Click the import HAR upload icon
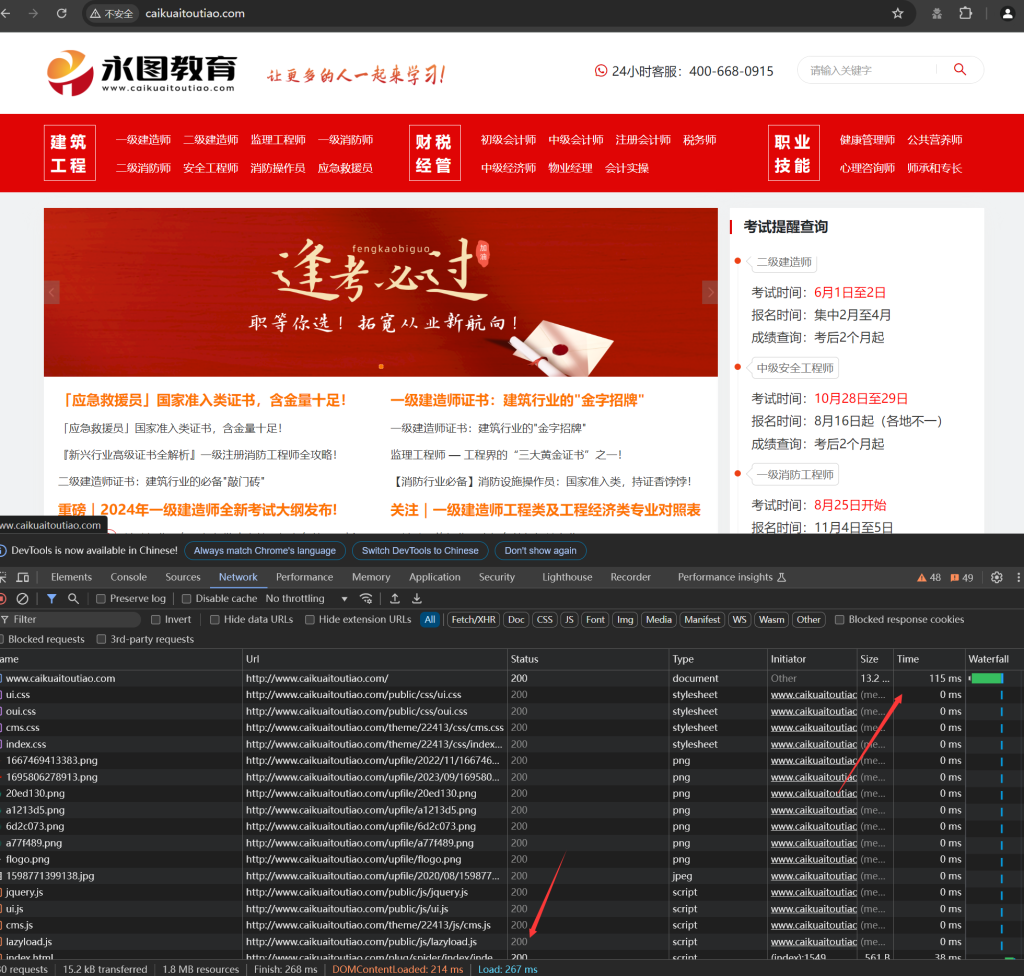 [395, 598]
